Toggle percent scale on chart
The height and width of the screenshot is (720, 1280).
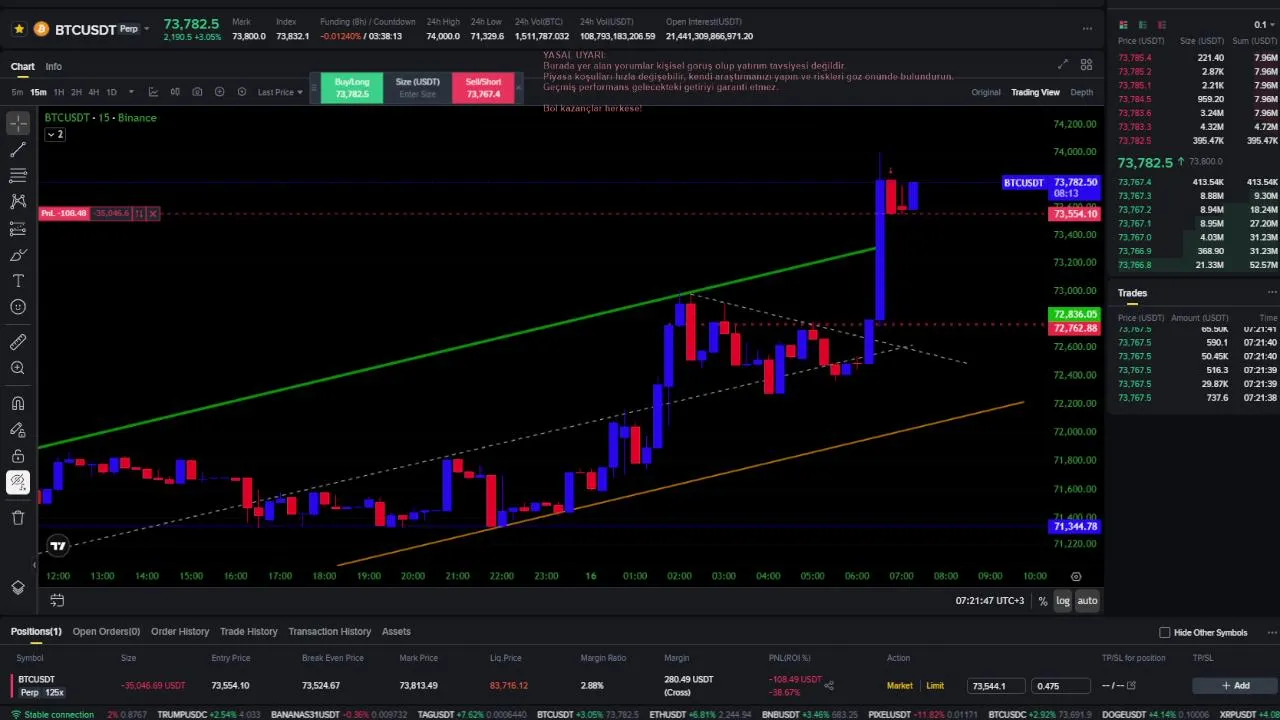1043,601
